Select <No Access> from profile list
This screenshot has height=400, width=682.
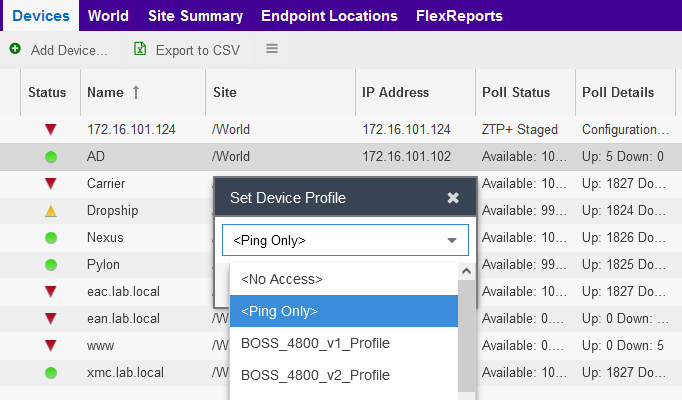[281, 279]
